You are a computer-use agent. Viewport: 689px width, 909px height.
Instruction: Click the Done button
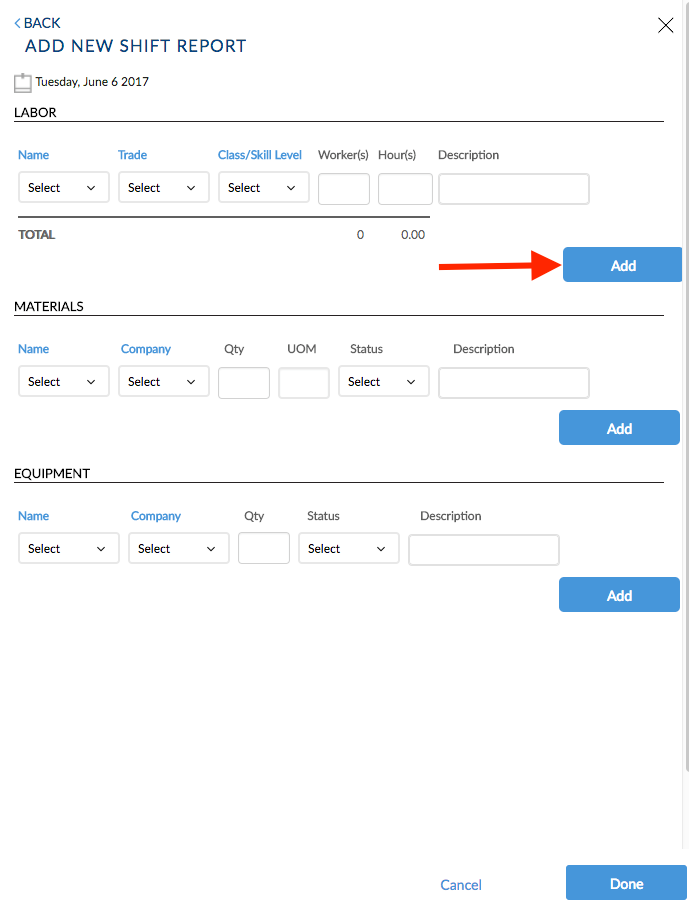[626, 883]
